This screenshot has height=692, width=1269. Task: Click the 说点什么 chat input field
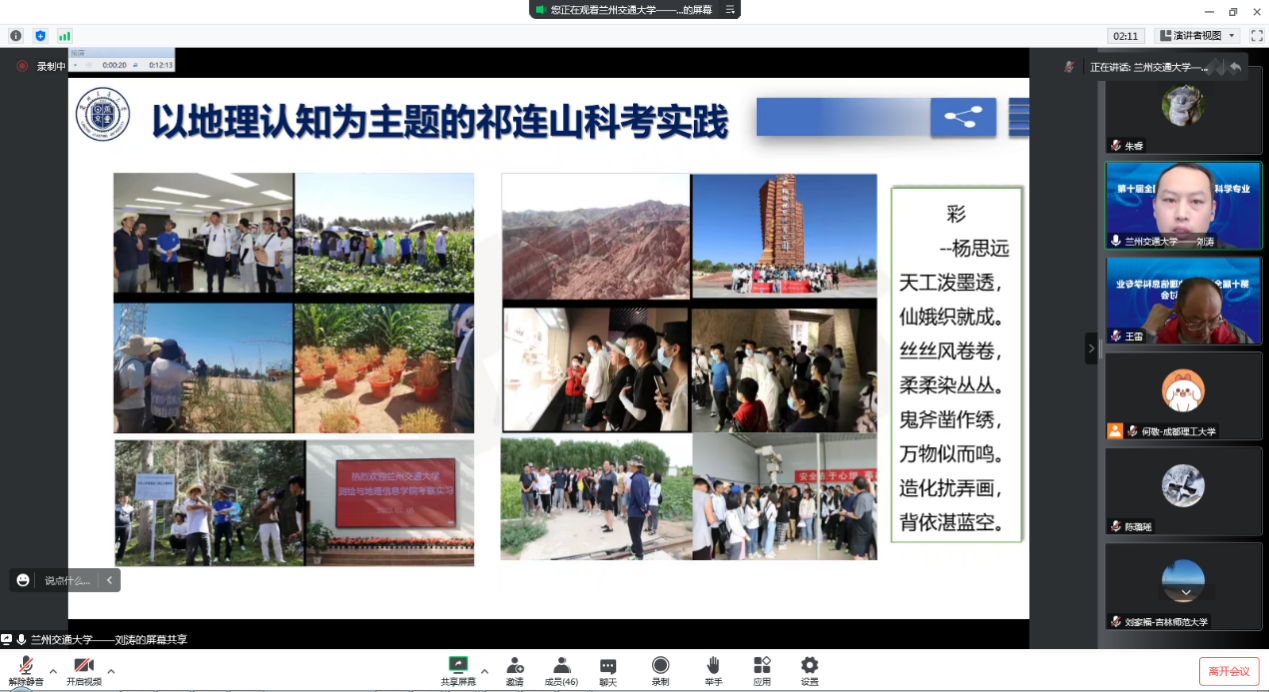[67, 580]
